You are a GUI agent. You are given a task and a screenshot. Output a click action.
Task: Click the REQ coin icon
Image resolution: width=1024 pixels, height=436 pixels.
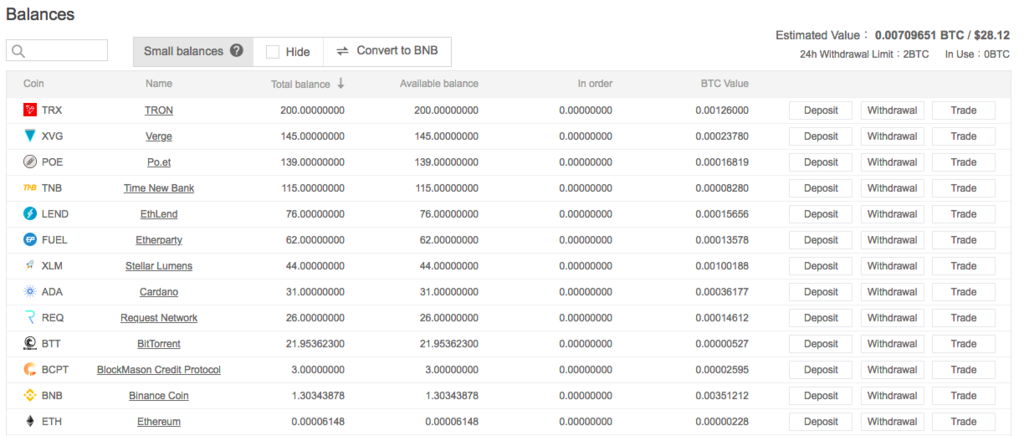[30, 318]
